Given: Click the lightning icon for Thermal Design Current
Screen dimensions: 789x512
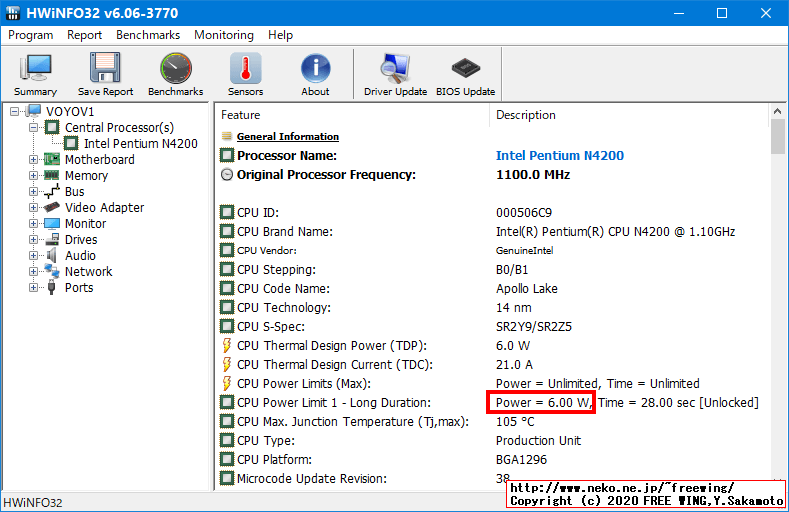Looking at the screenshot, I should coord(227,364).
